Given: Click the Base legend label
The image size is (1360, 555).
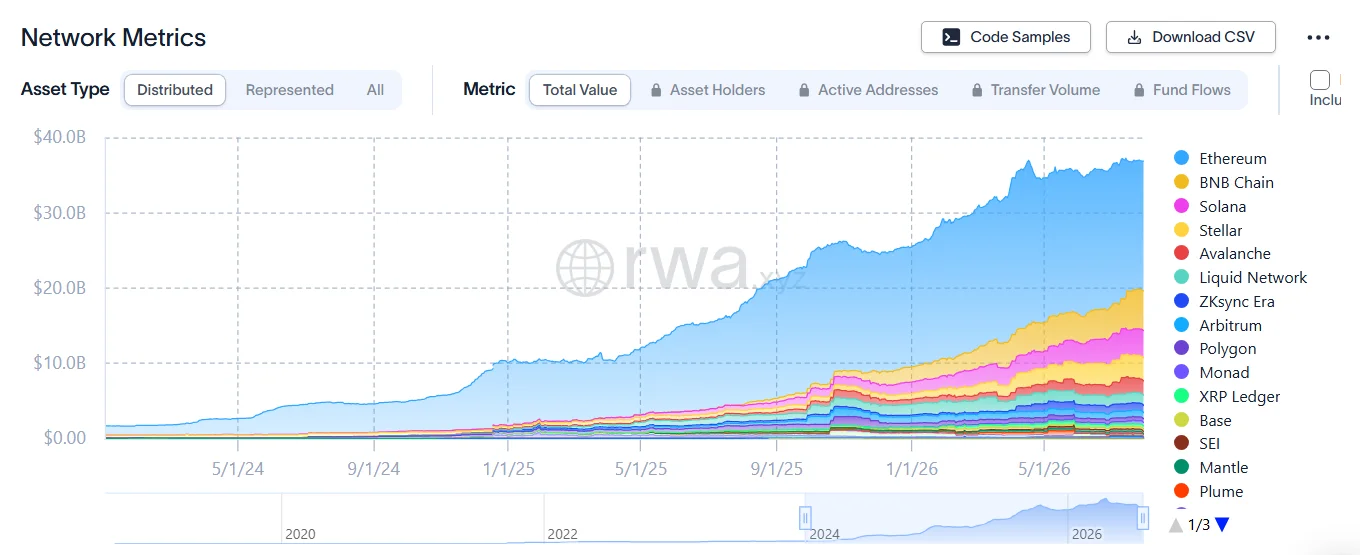Looking at the screenshot, I should (x=1216, y=420).
